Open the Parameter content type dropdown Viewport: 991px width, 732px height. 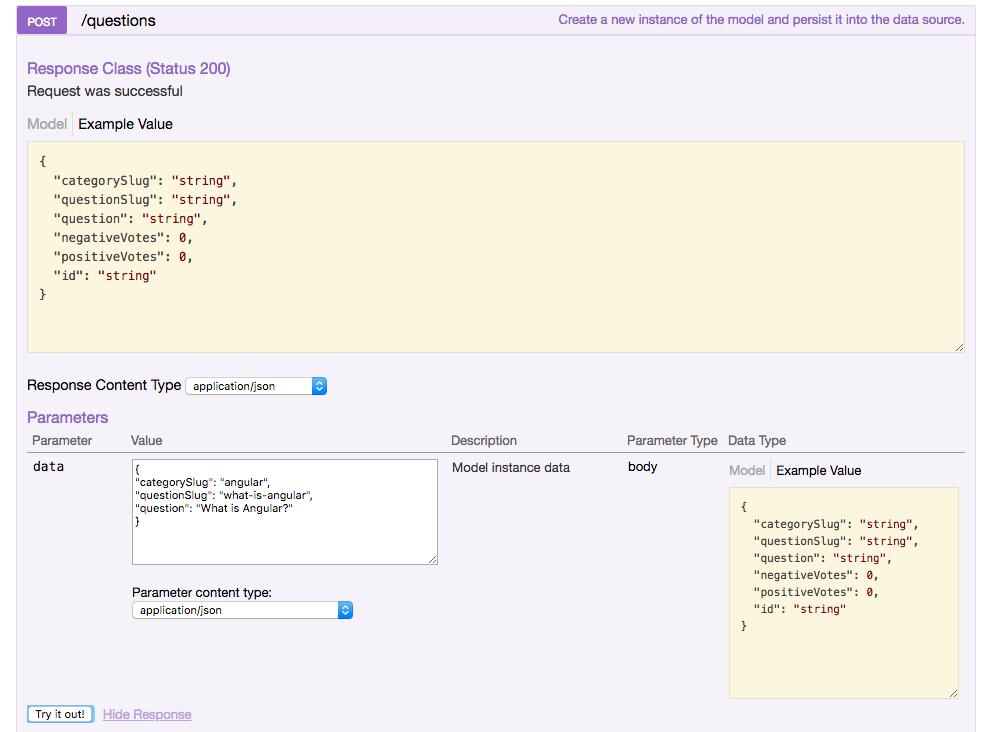click(242, 610)
